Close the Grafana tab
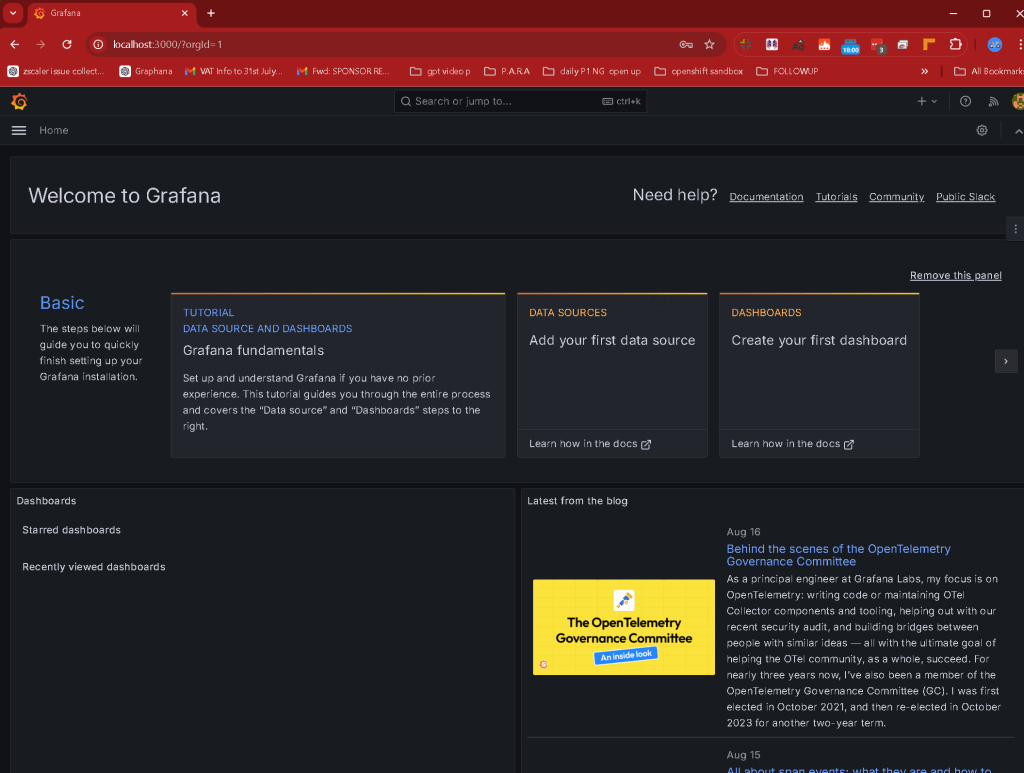 [x=185, y=13]
